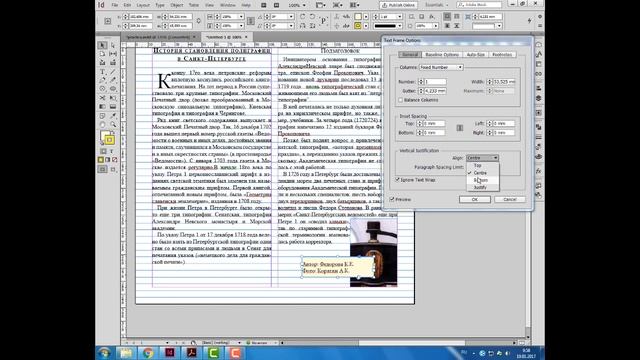The width and height of the screenshot is (640, 360).
Task: Click Cancel in Text Frame Options
Action: [x=510, y=199]
